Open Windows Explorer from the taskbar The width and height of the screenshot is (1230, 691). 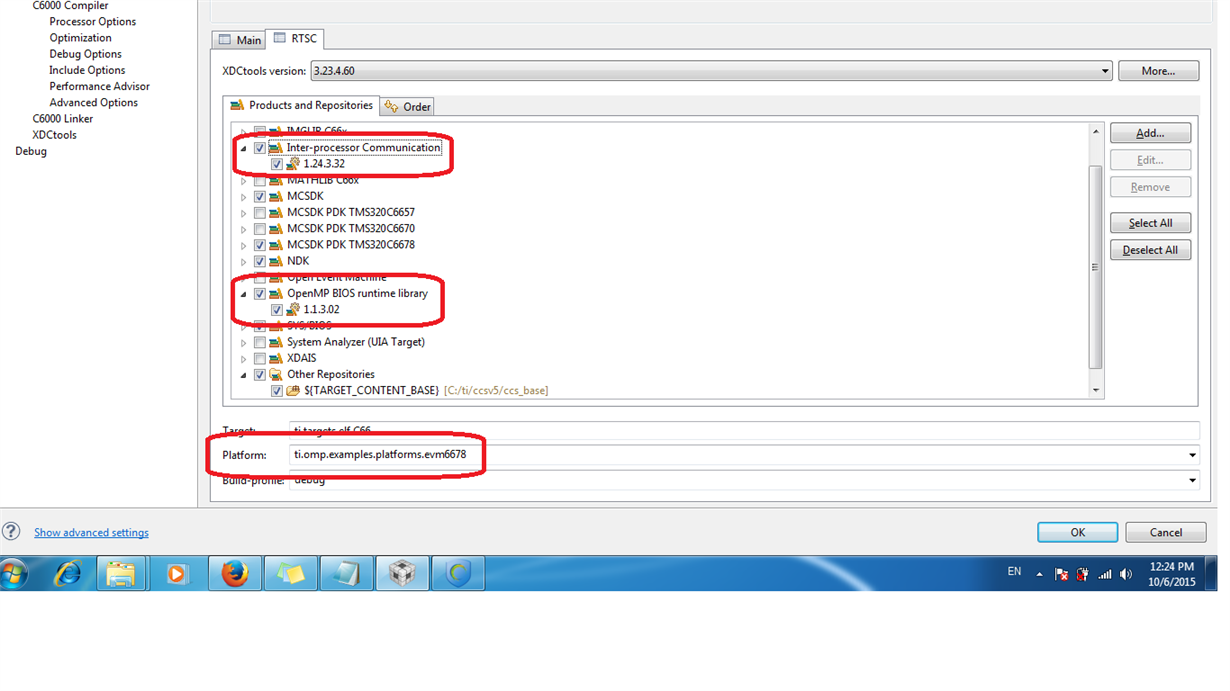[x=121, y=574]
